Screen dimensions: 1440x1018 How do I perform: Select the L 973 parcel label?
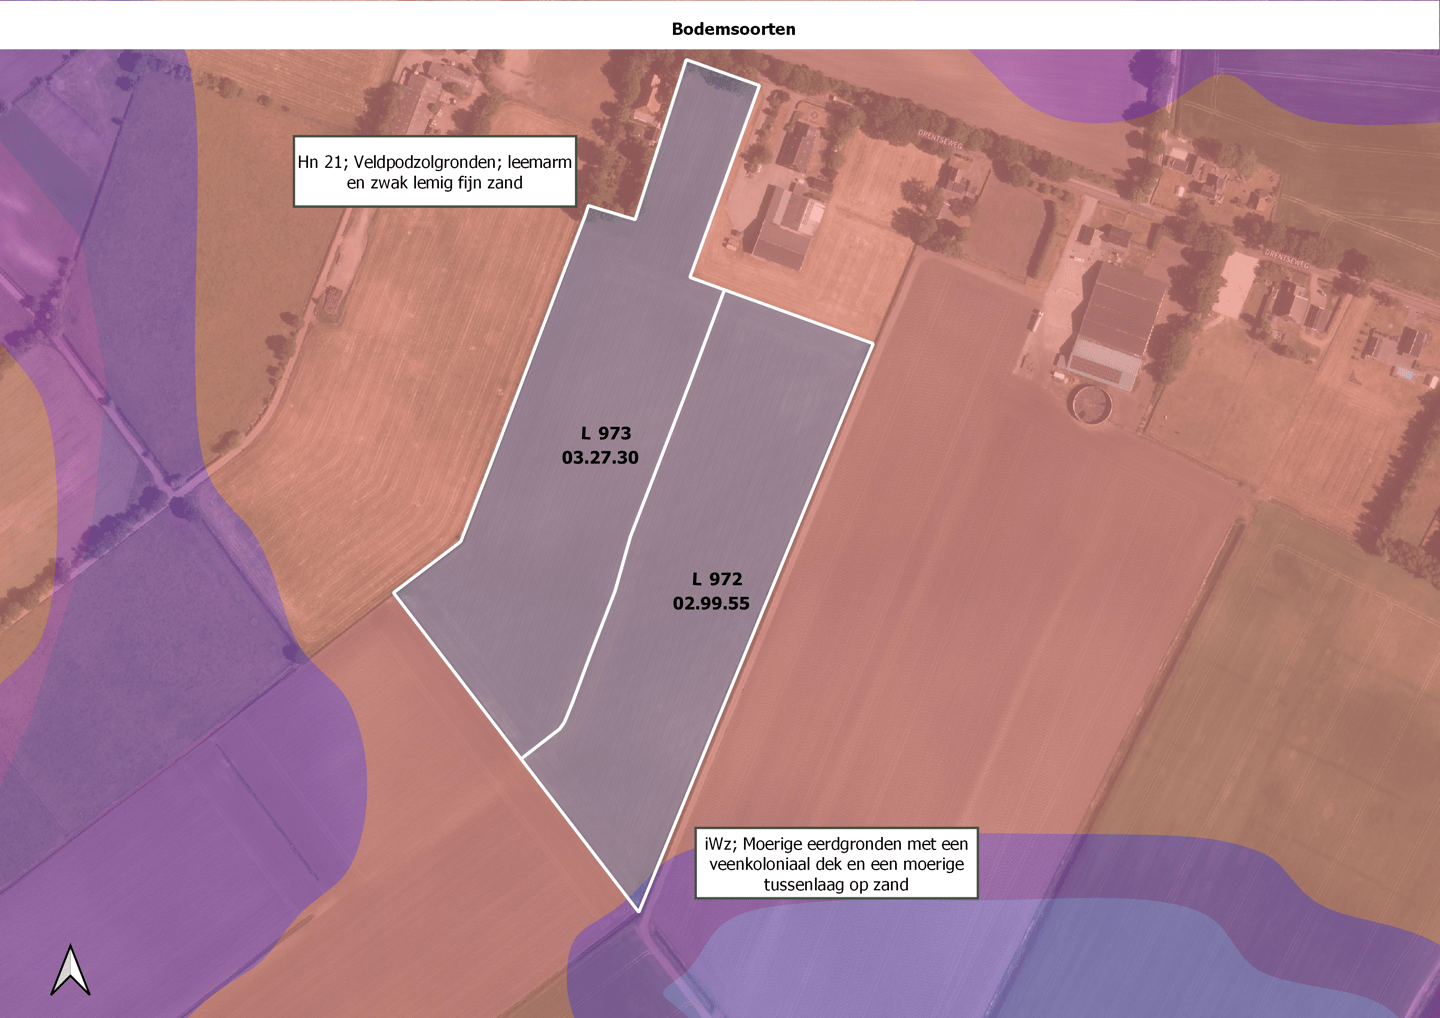click(x=606, y=433)
